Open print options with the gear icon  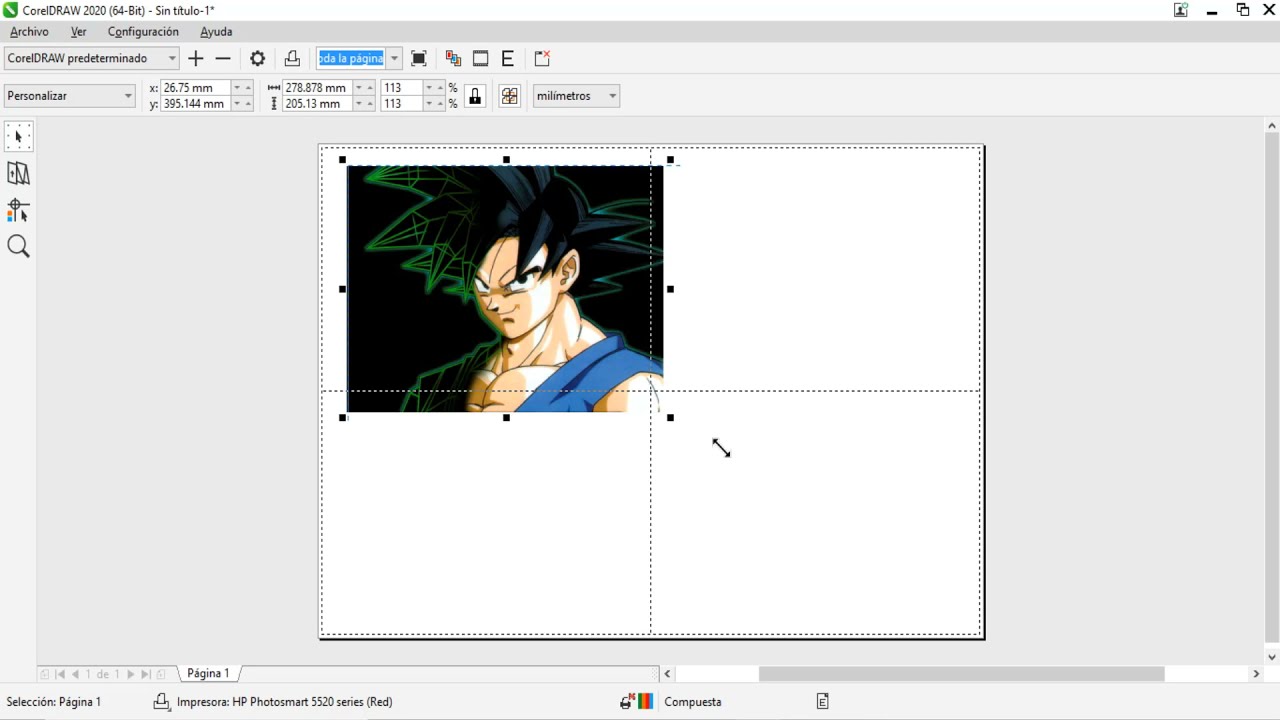coord(257,58)
